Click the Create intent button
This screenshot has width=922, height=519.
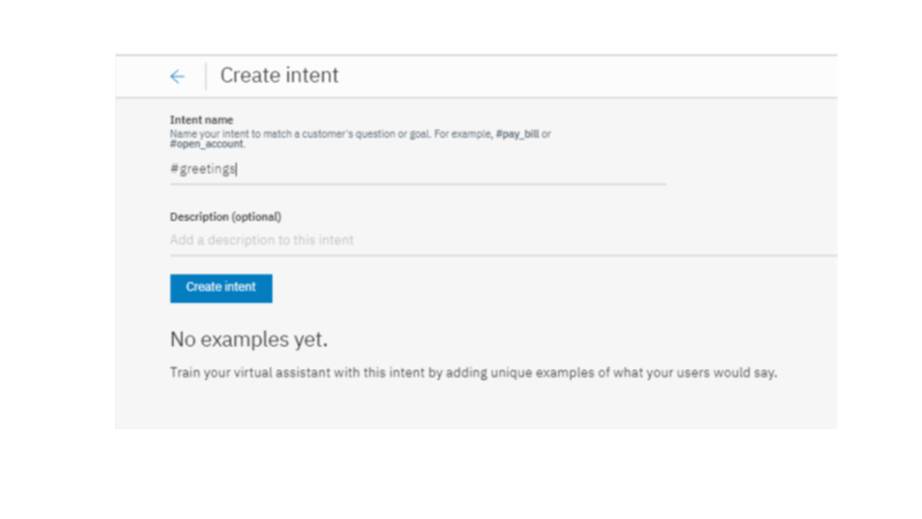click(221, 288)
